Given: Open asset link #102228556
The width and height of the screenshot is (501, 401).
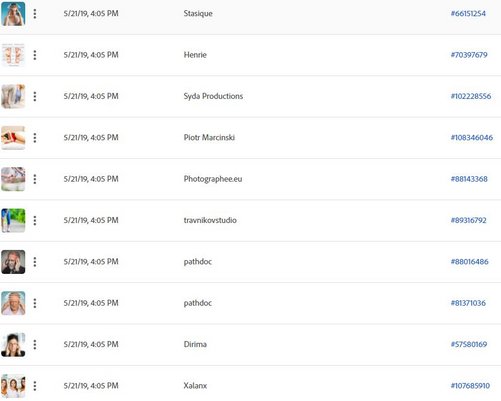Looking at the screenshot, I should (471, 96).
